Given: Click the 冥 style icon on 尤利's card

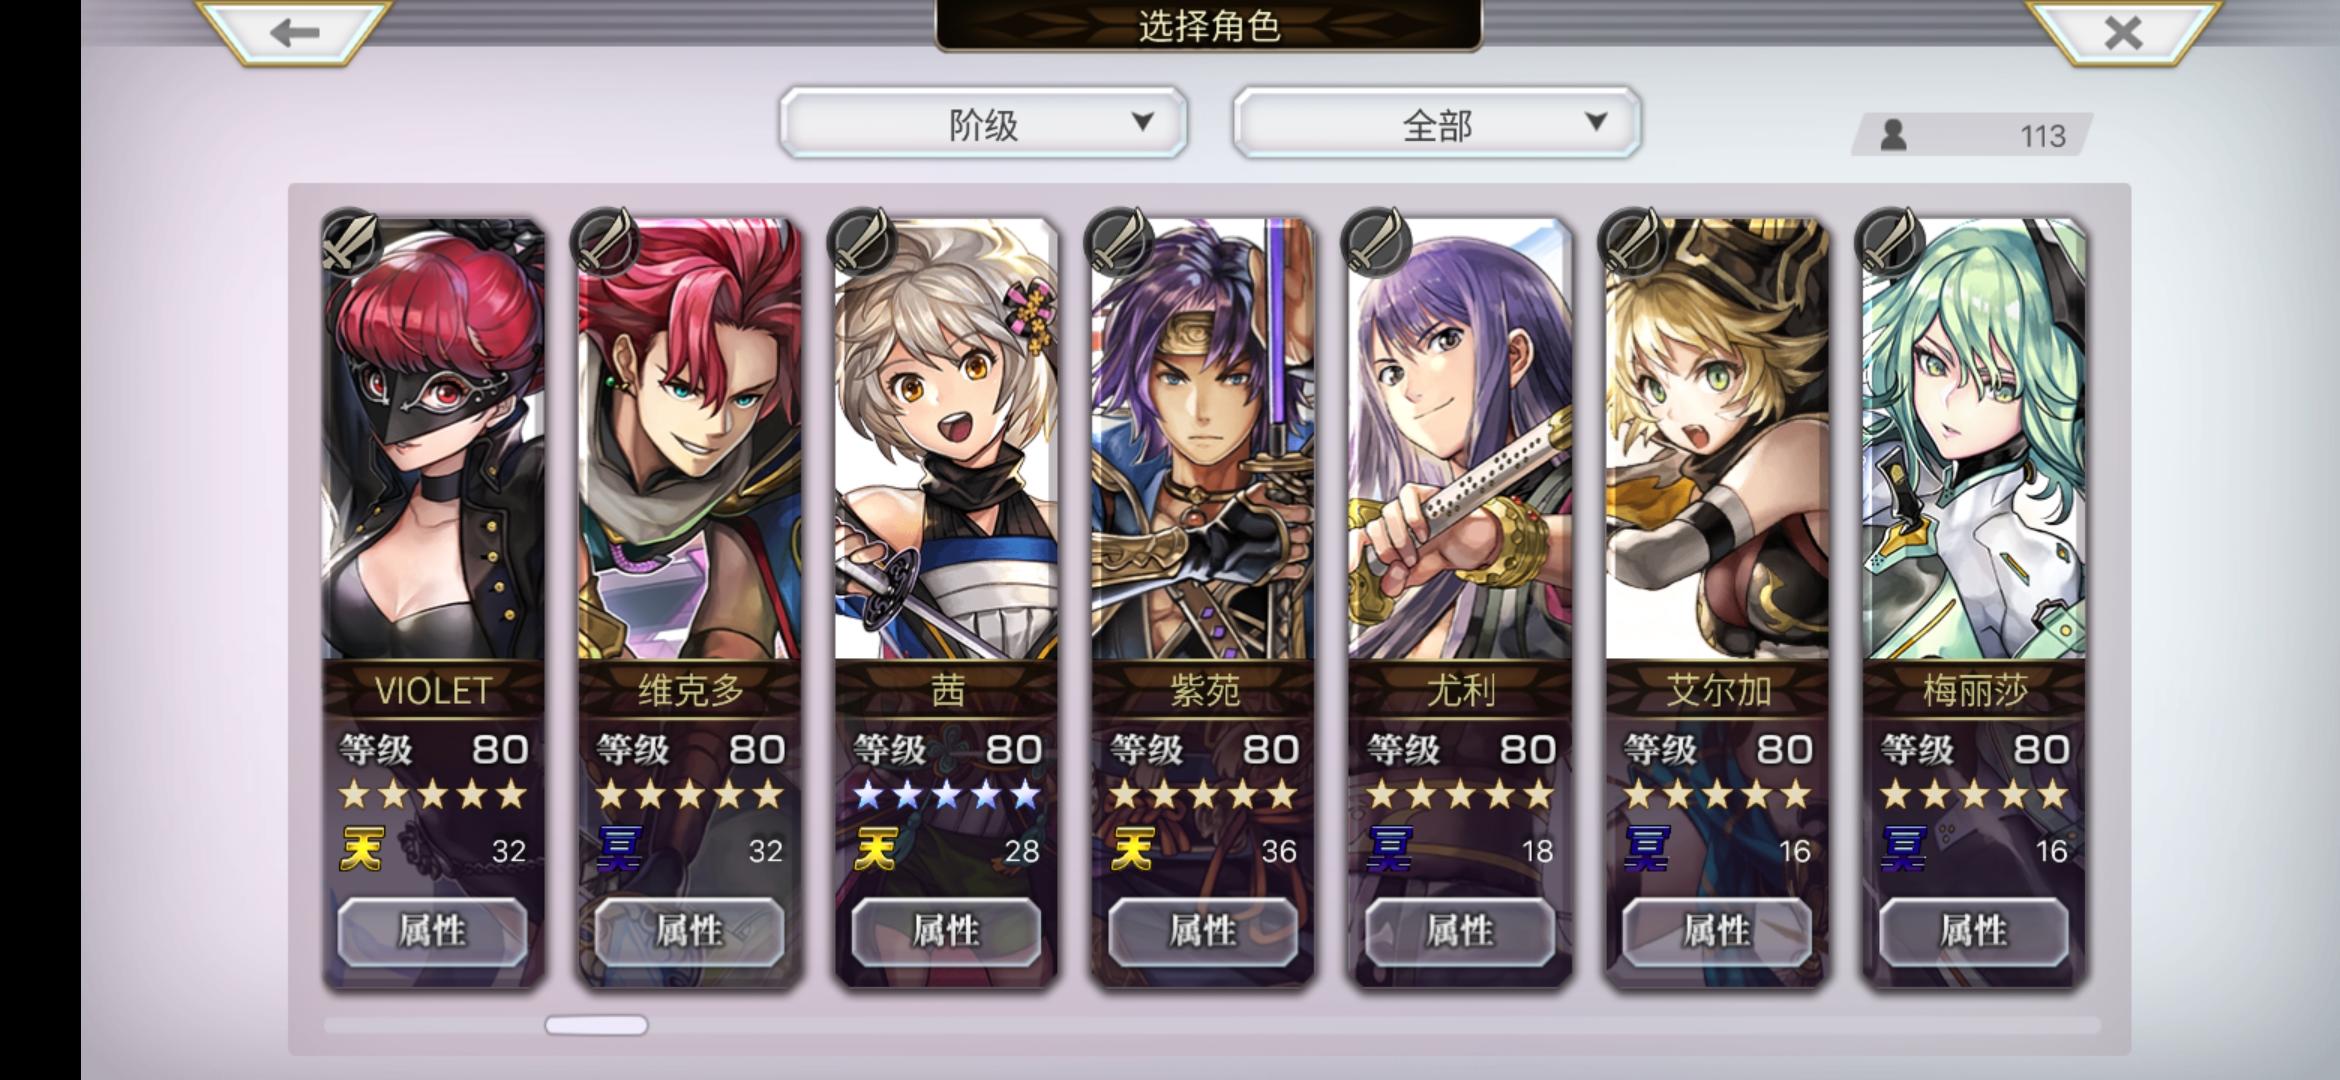Looking at the screenshot, I should pyautogui.click(x=1390, y=850).
